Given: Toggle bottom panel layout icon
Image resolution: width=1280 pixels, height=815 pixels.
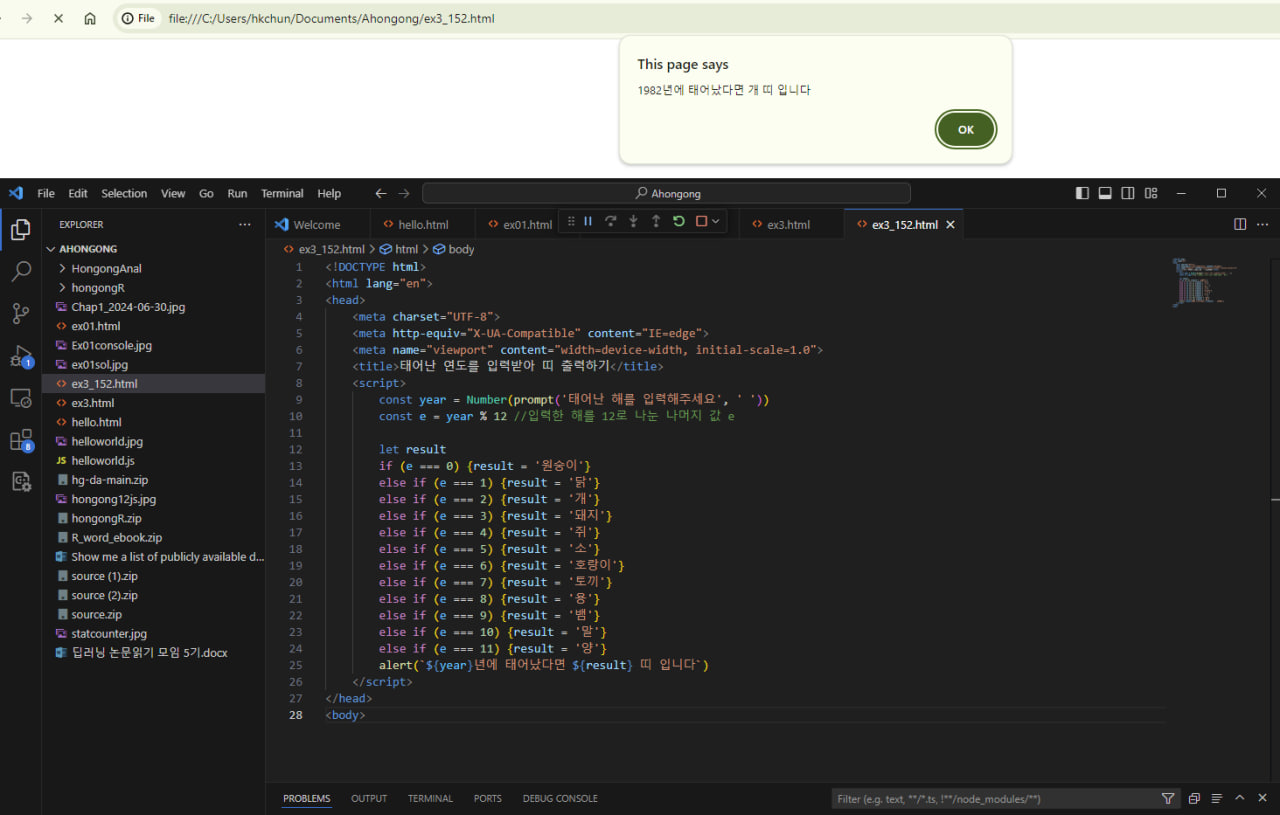Looking at the screenshot, I should (x=1105, y=193).
